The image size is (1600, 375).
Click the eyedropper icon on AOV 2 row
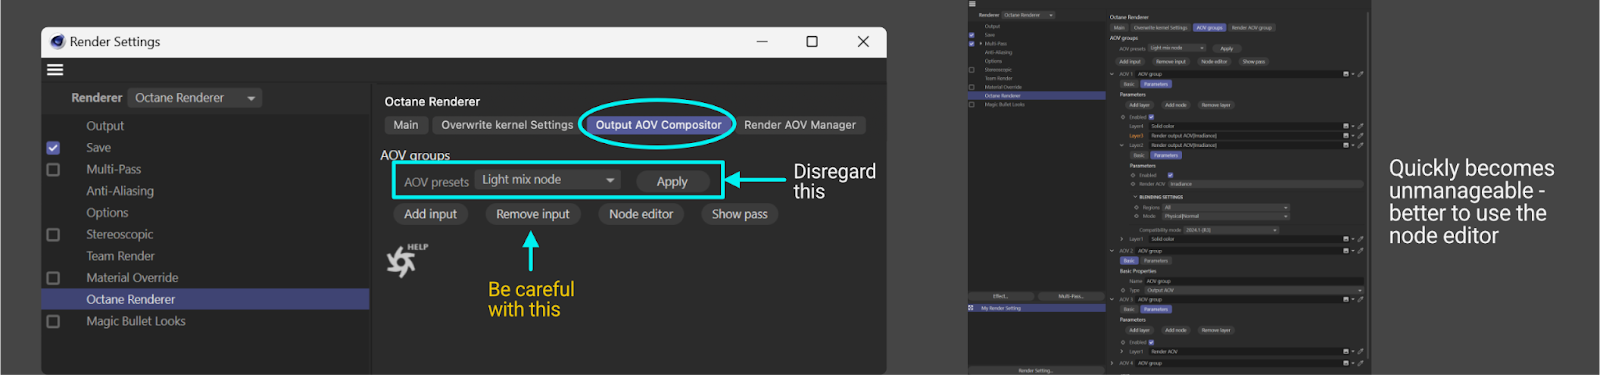(x=1360, y=251)
